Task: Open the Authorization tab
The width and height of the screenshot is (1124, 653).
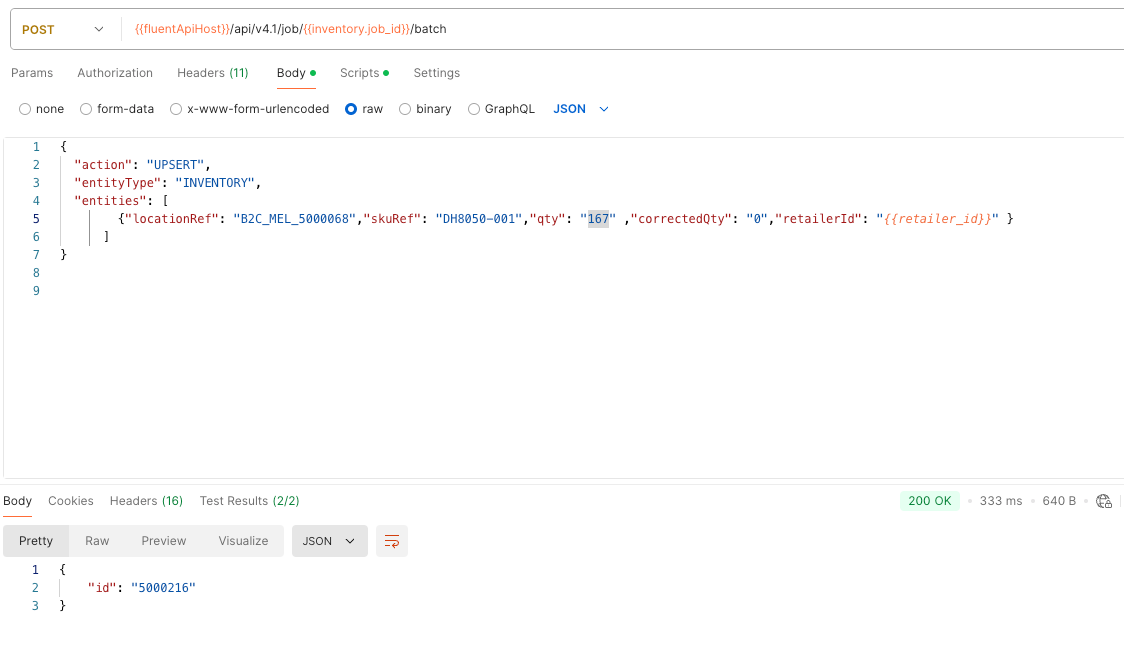Action: [114, 72]
